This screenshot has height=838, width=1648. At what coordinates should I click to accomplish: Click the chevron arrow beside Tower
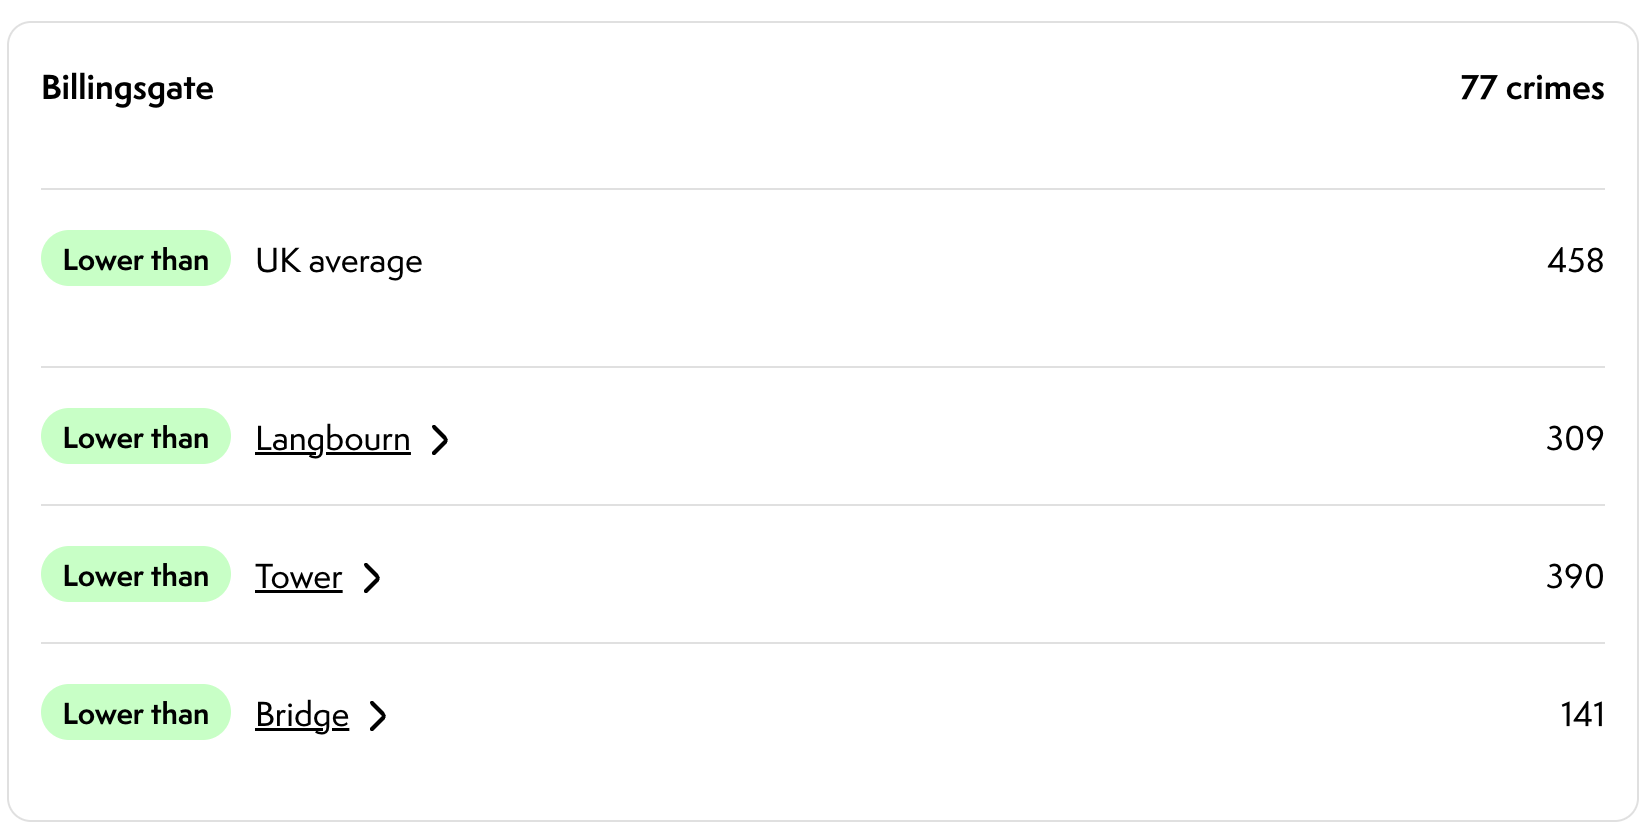point(372,577)
